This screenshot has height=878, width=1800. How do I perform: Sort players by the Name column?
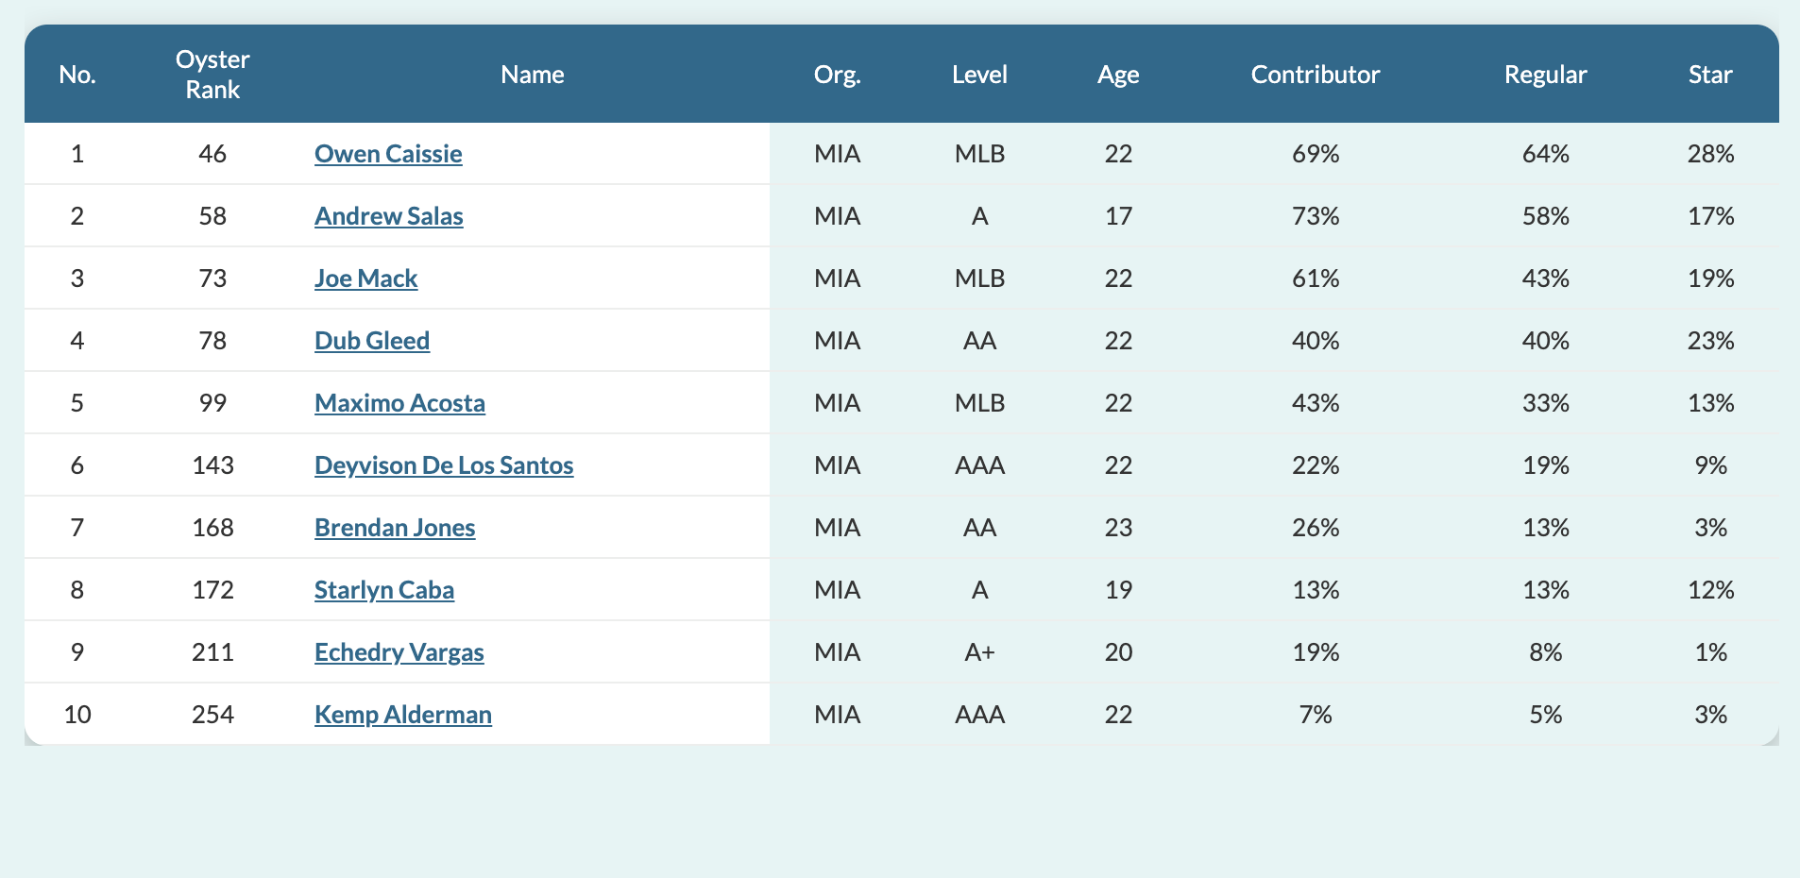531,74
